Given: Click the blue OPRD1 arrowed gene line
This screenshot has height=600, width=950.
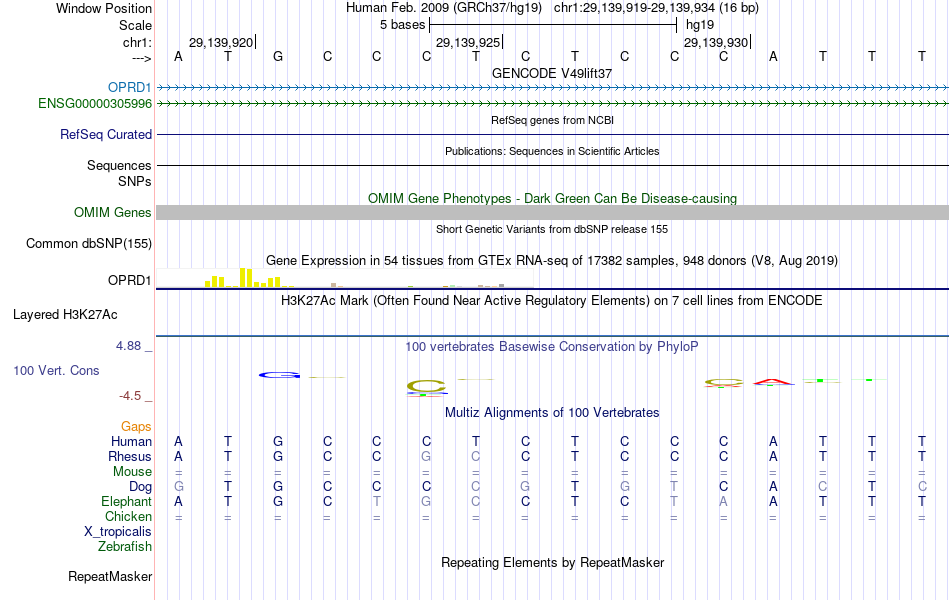Looking at the screenshot, I should point(552,88).
